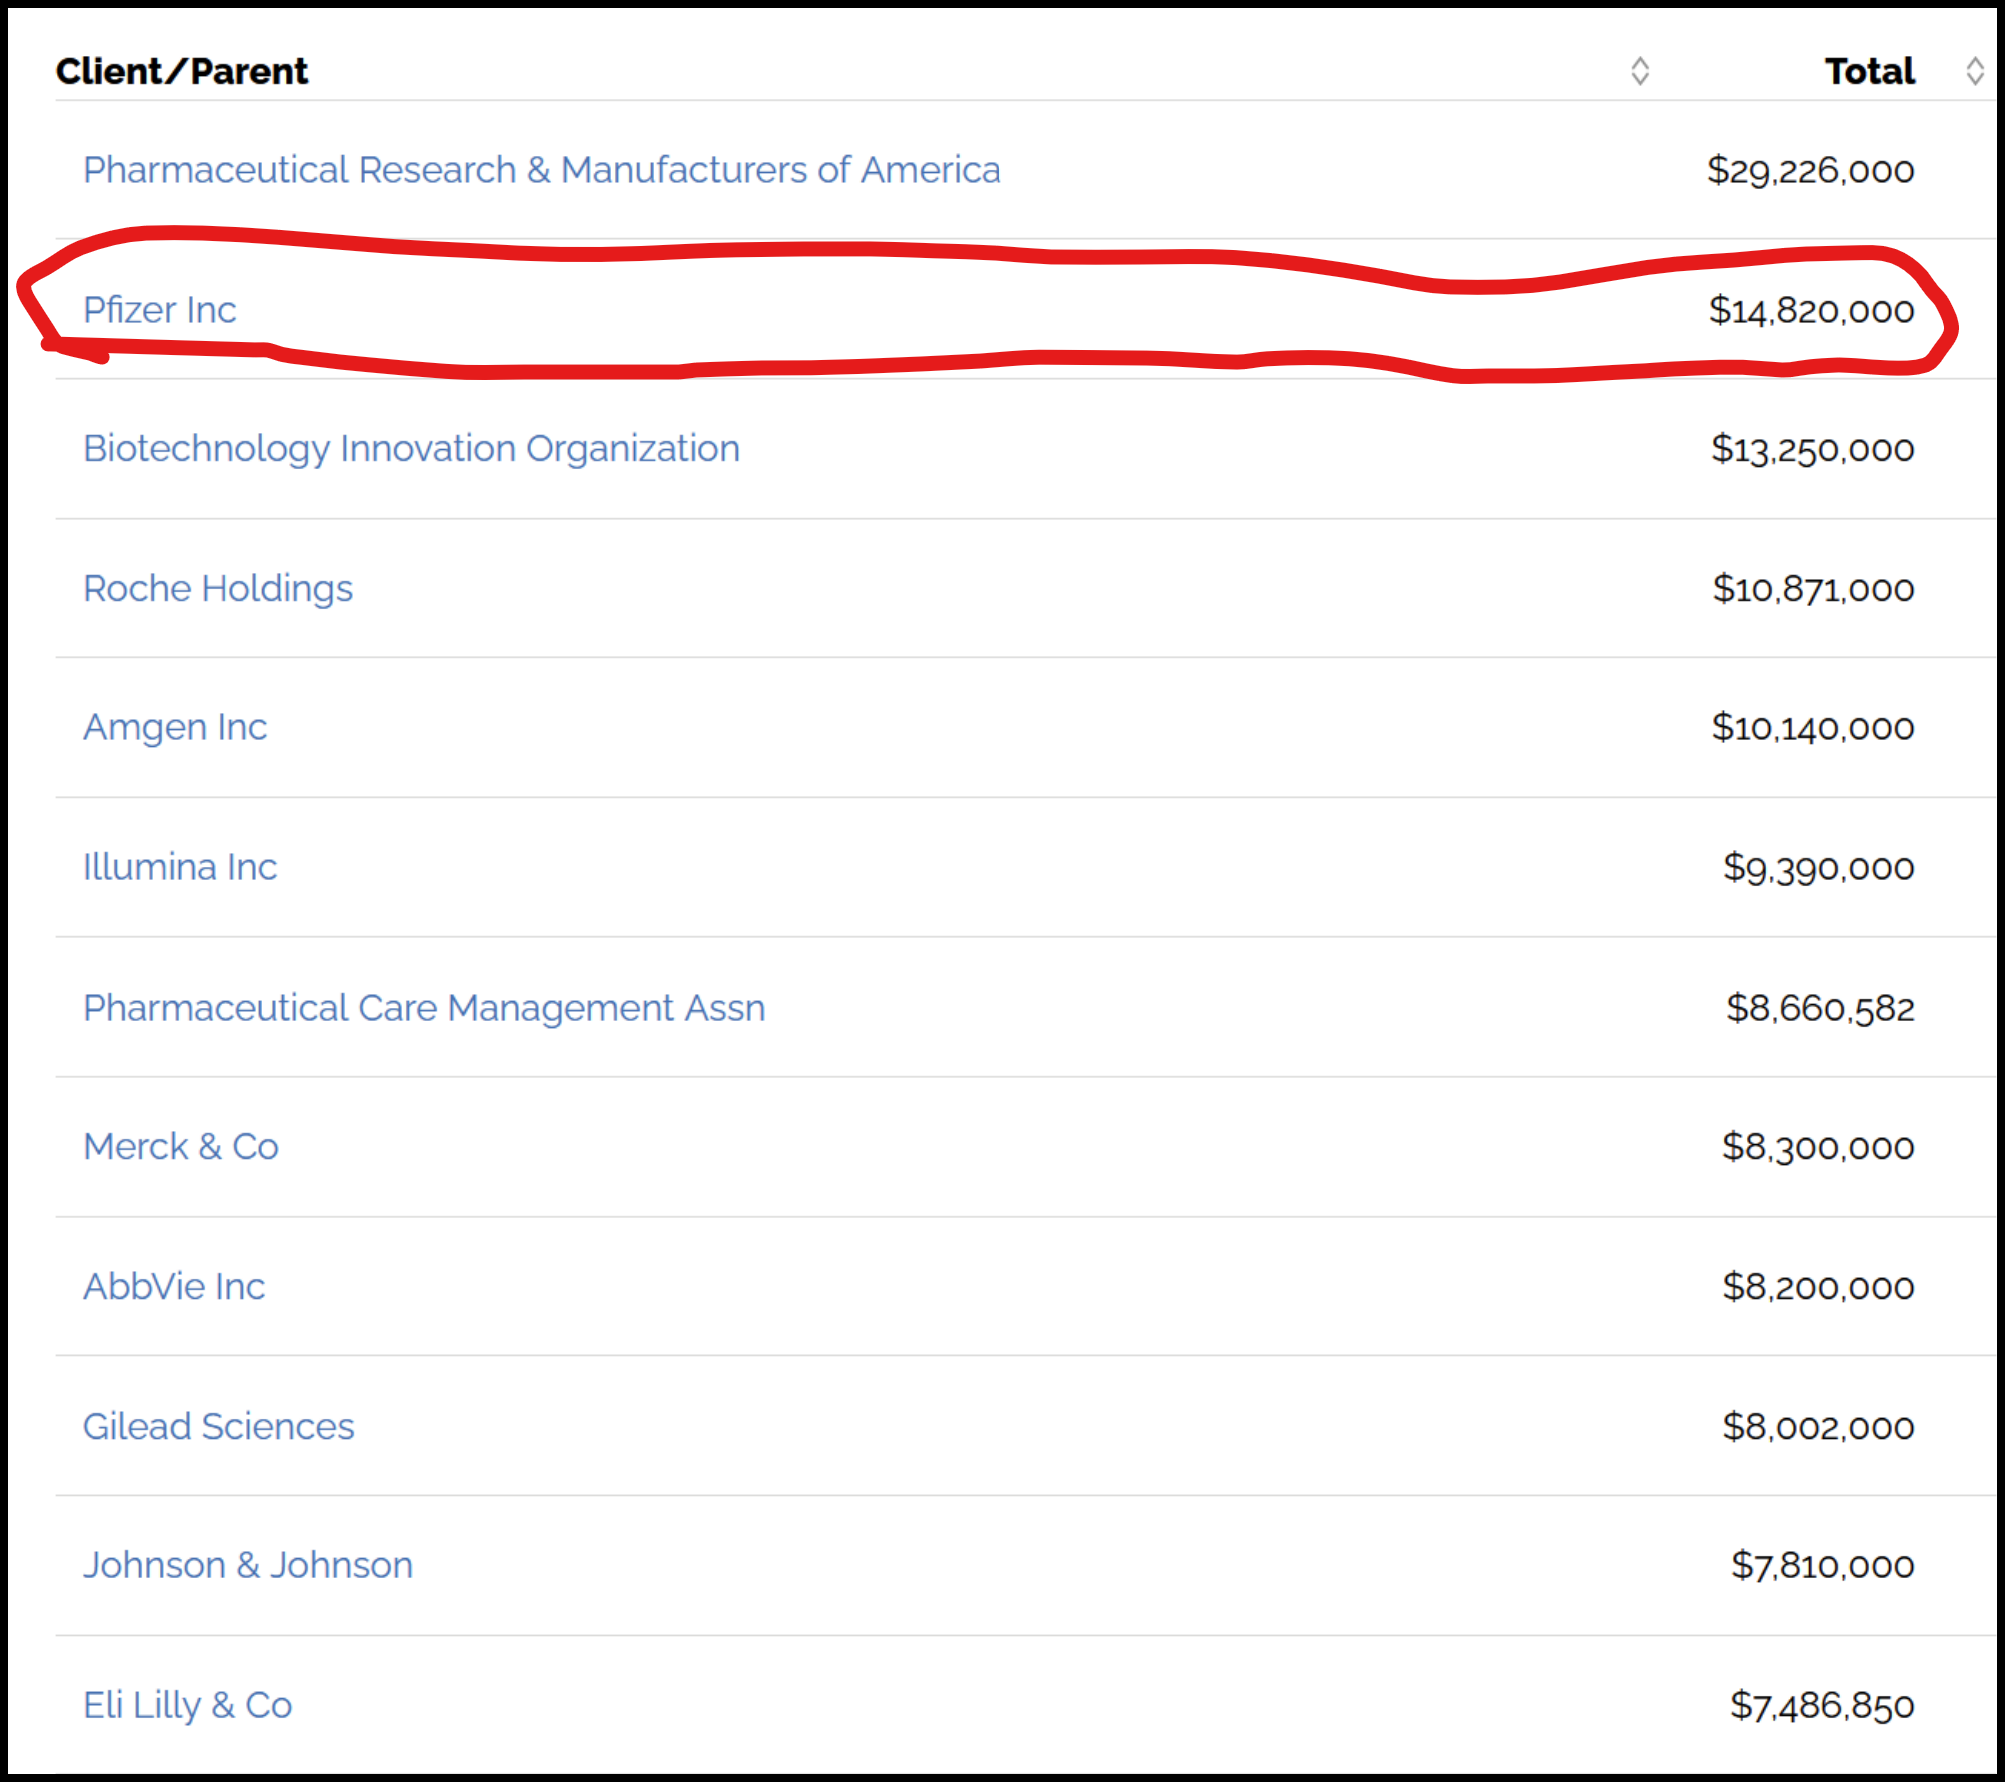Select AbbVie's $8,200,000 total
This screenshot has width=2005, height=1782.
click(1818, 1287)
